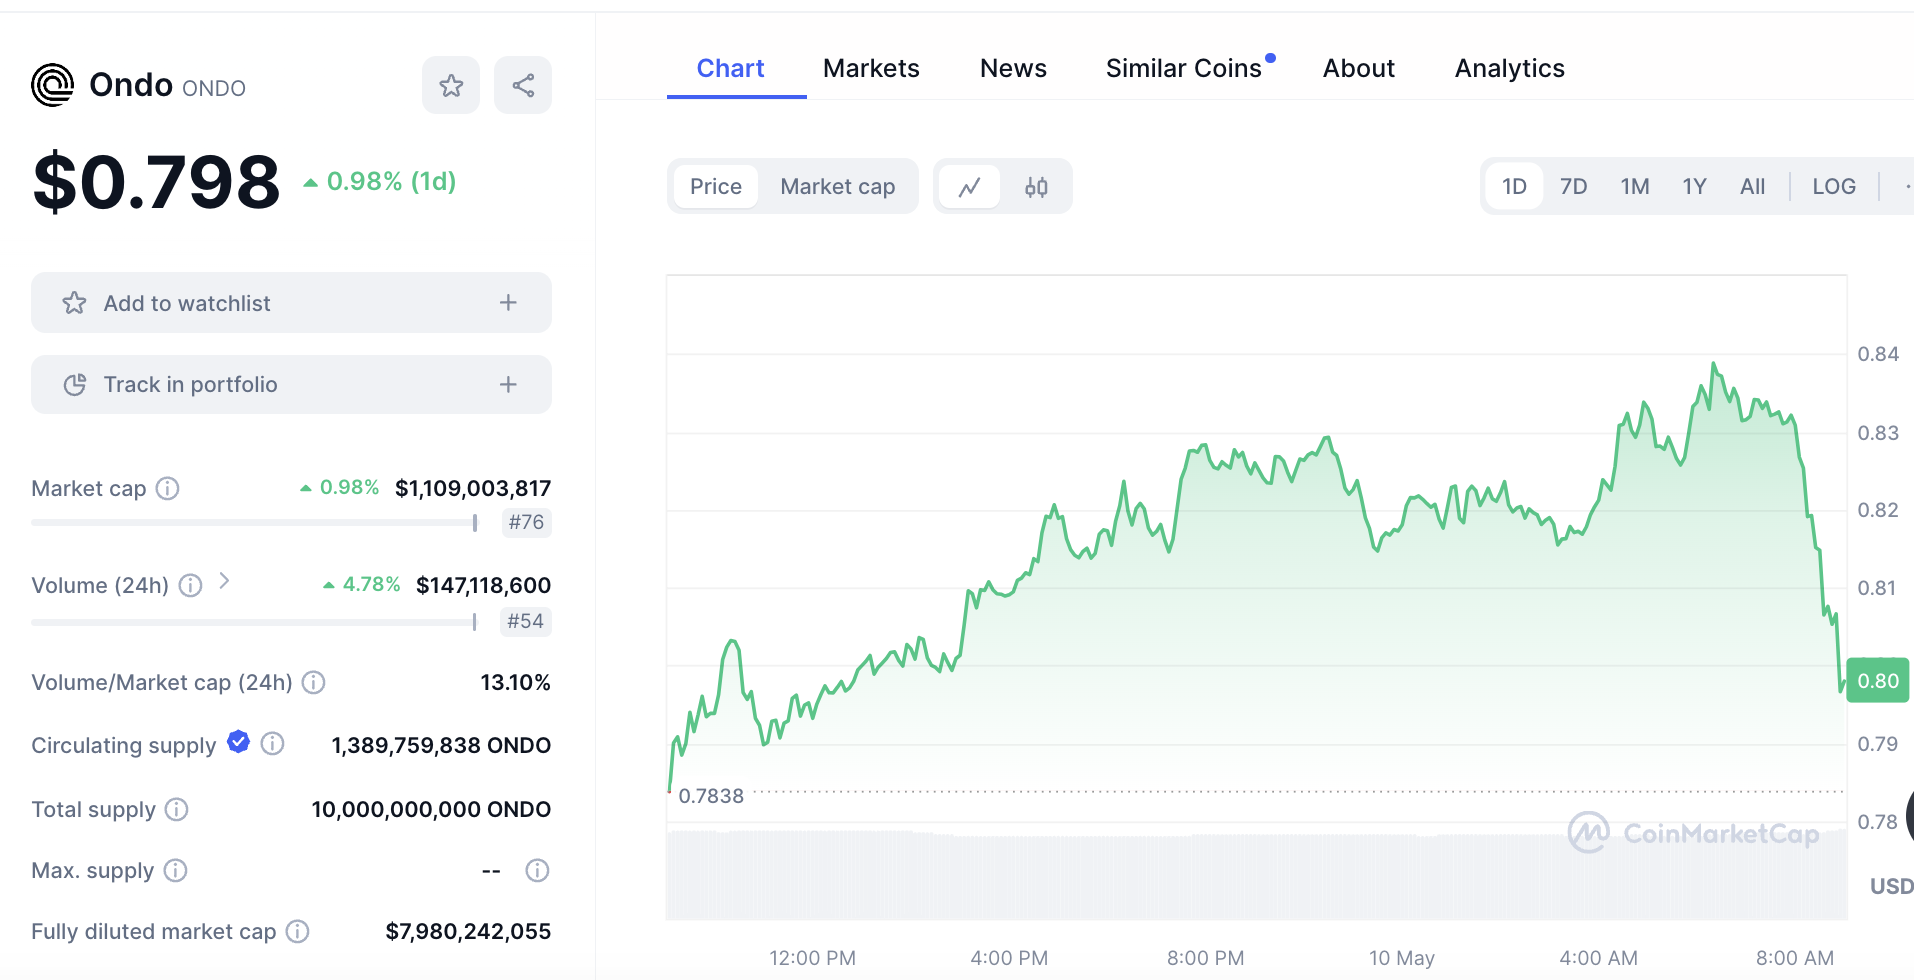Viewport: 1914px width, 980px height.
Task: Expand Add to watchlist plus
Action: coord(508,303)
